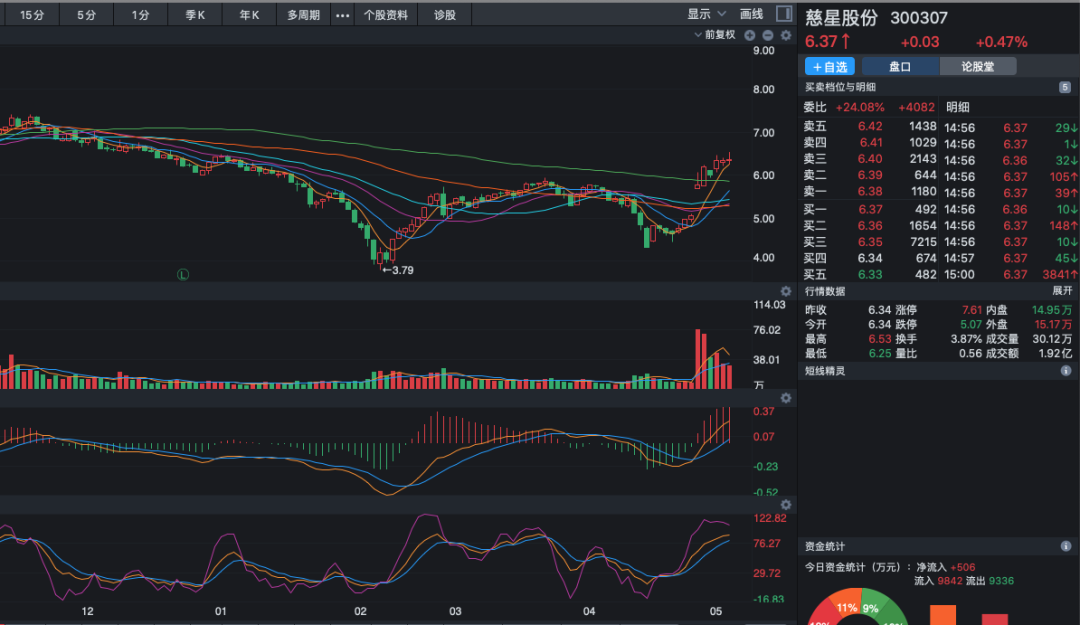Screen dimensions: 1080x625
Task: Open 诊股 stock diagnosis
Action: [x=445, y=14]
